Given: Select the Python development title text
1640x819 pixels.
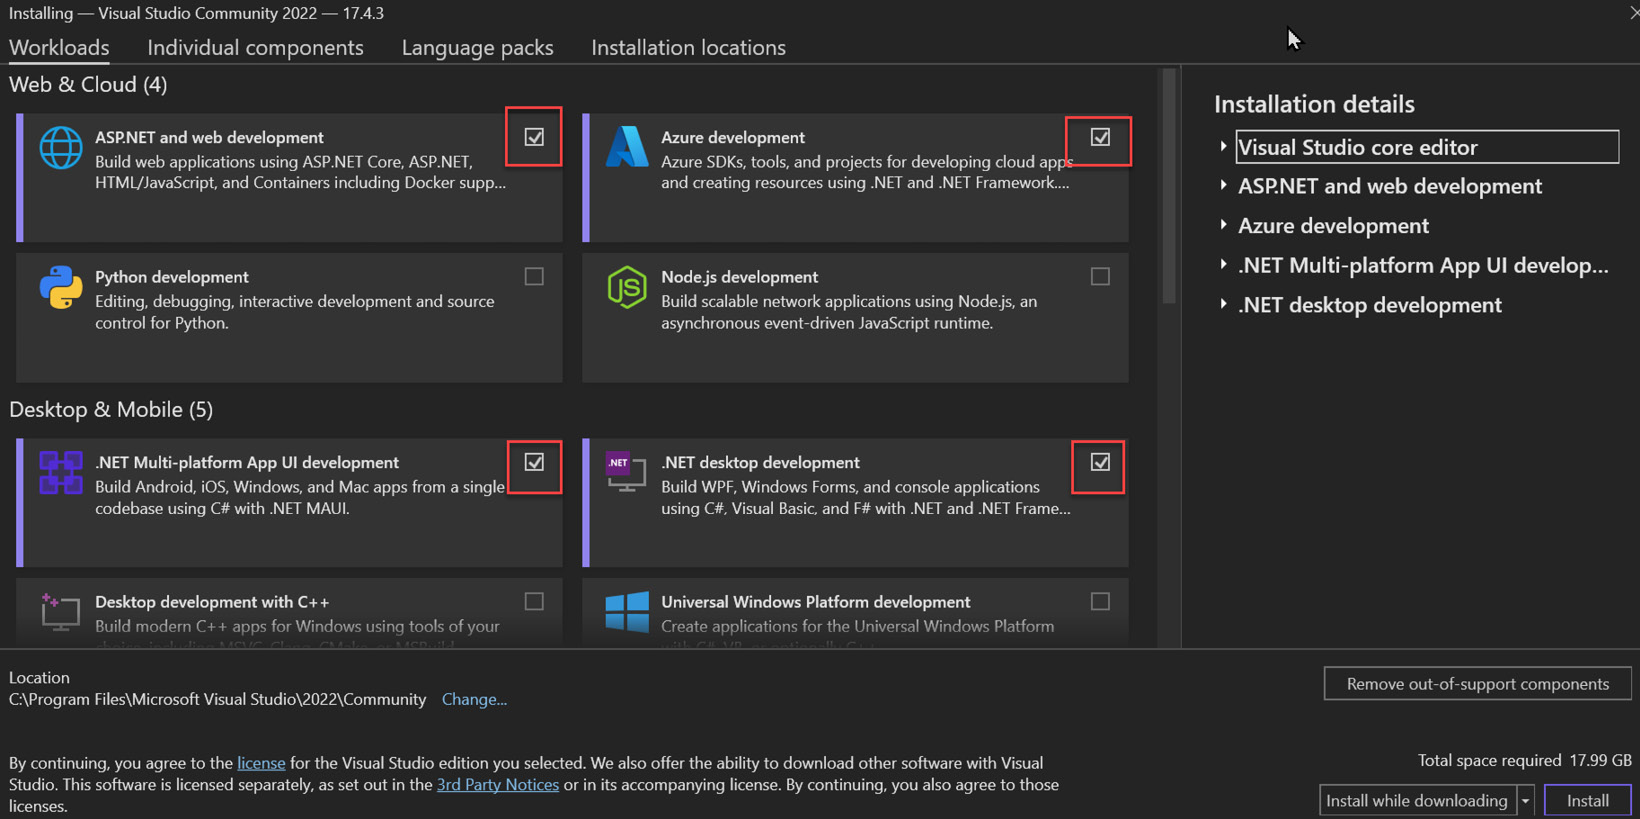Looking at the screenshot, I should [172, 277].
